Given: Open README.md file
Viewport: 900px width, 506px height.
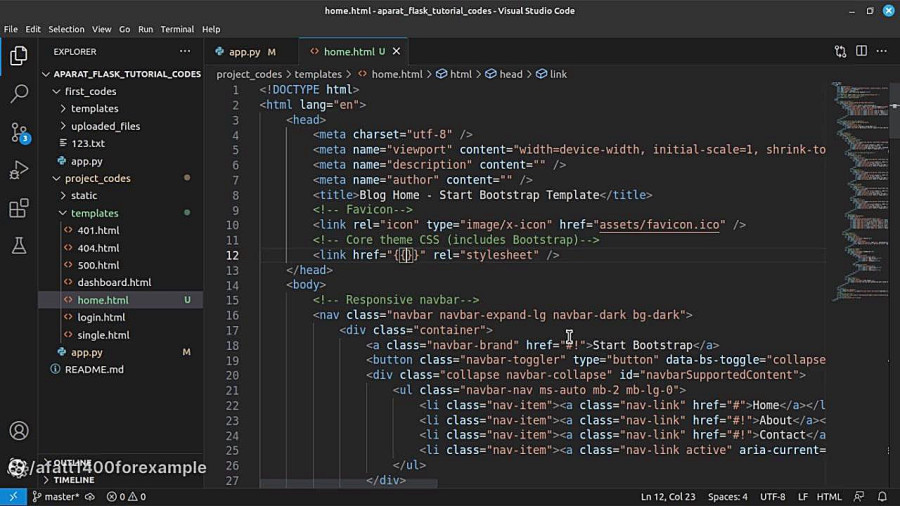Looking at the screenshot, I should (x=94, y=369).
